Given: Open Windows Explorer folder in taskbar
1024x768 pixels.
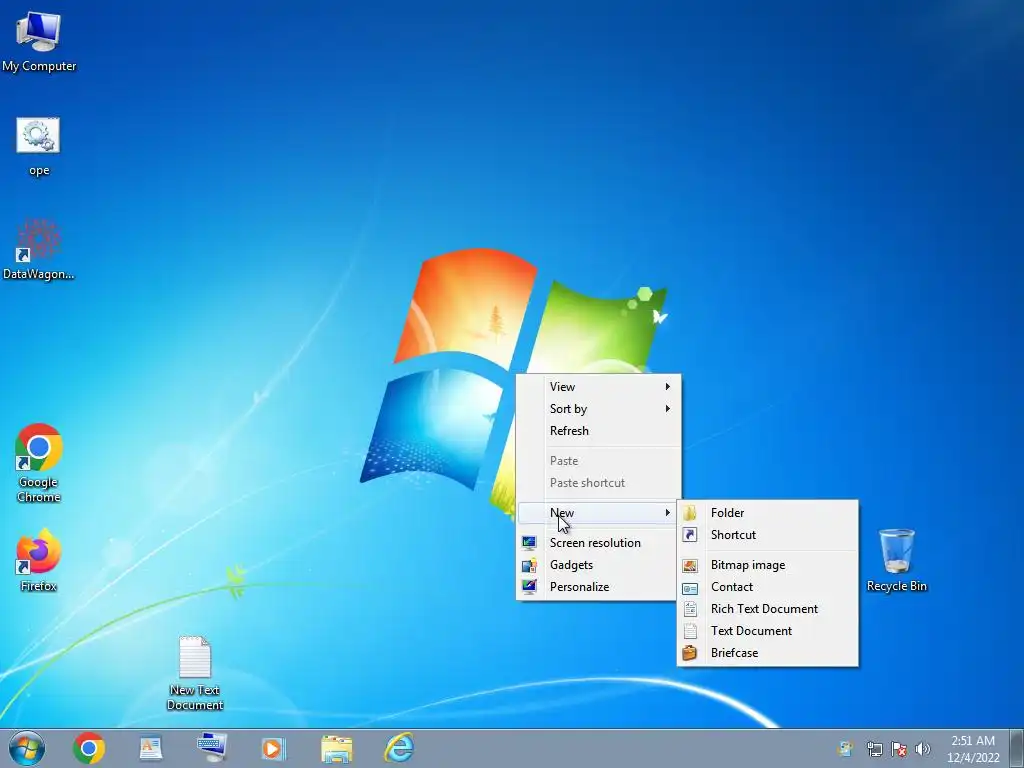Looking at the screenshot, I should pos(337,748).
